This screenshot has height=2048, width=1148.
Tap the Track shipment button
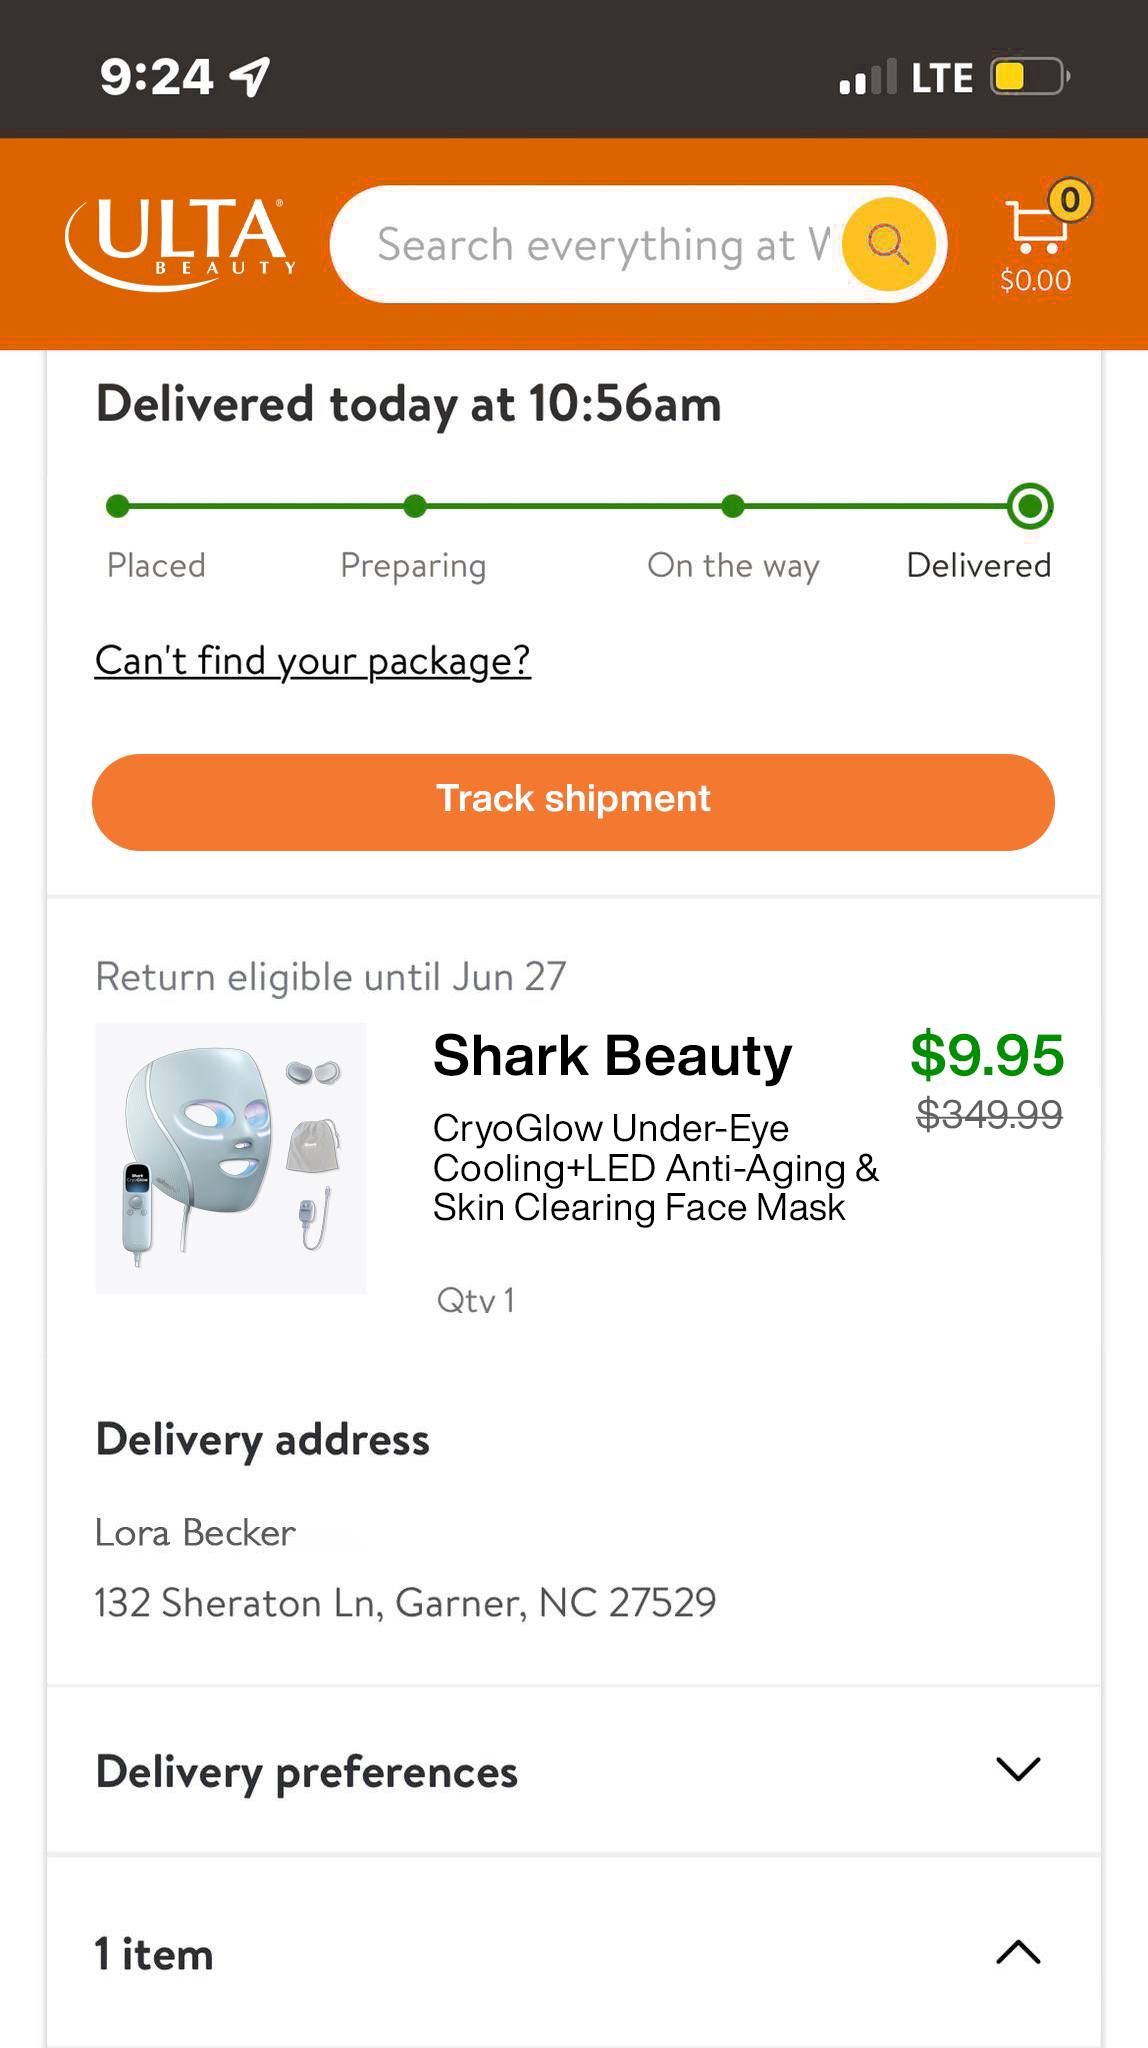(573, 802)
